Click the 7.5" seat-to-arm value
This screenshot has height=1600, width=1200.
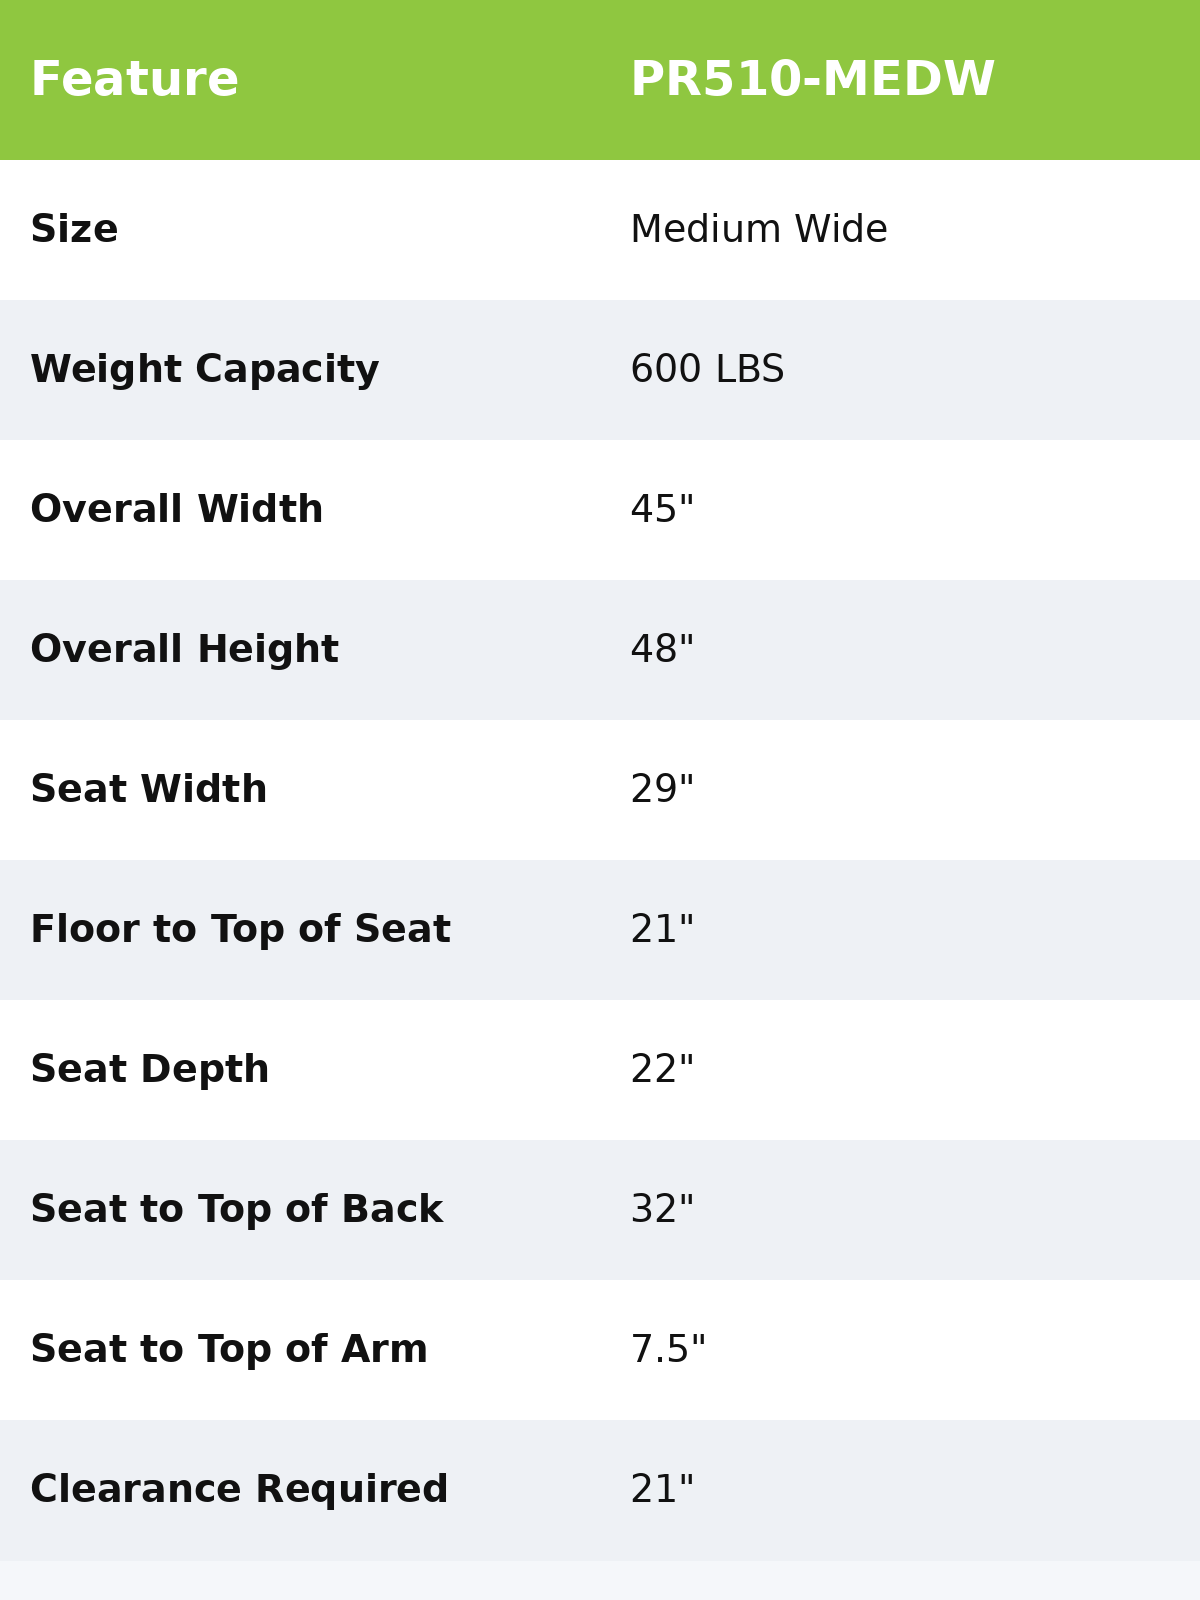pyautogui.click(x=668, y=1350)
